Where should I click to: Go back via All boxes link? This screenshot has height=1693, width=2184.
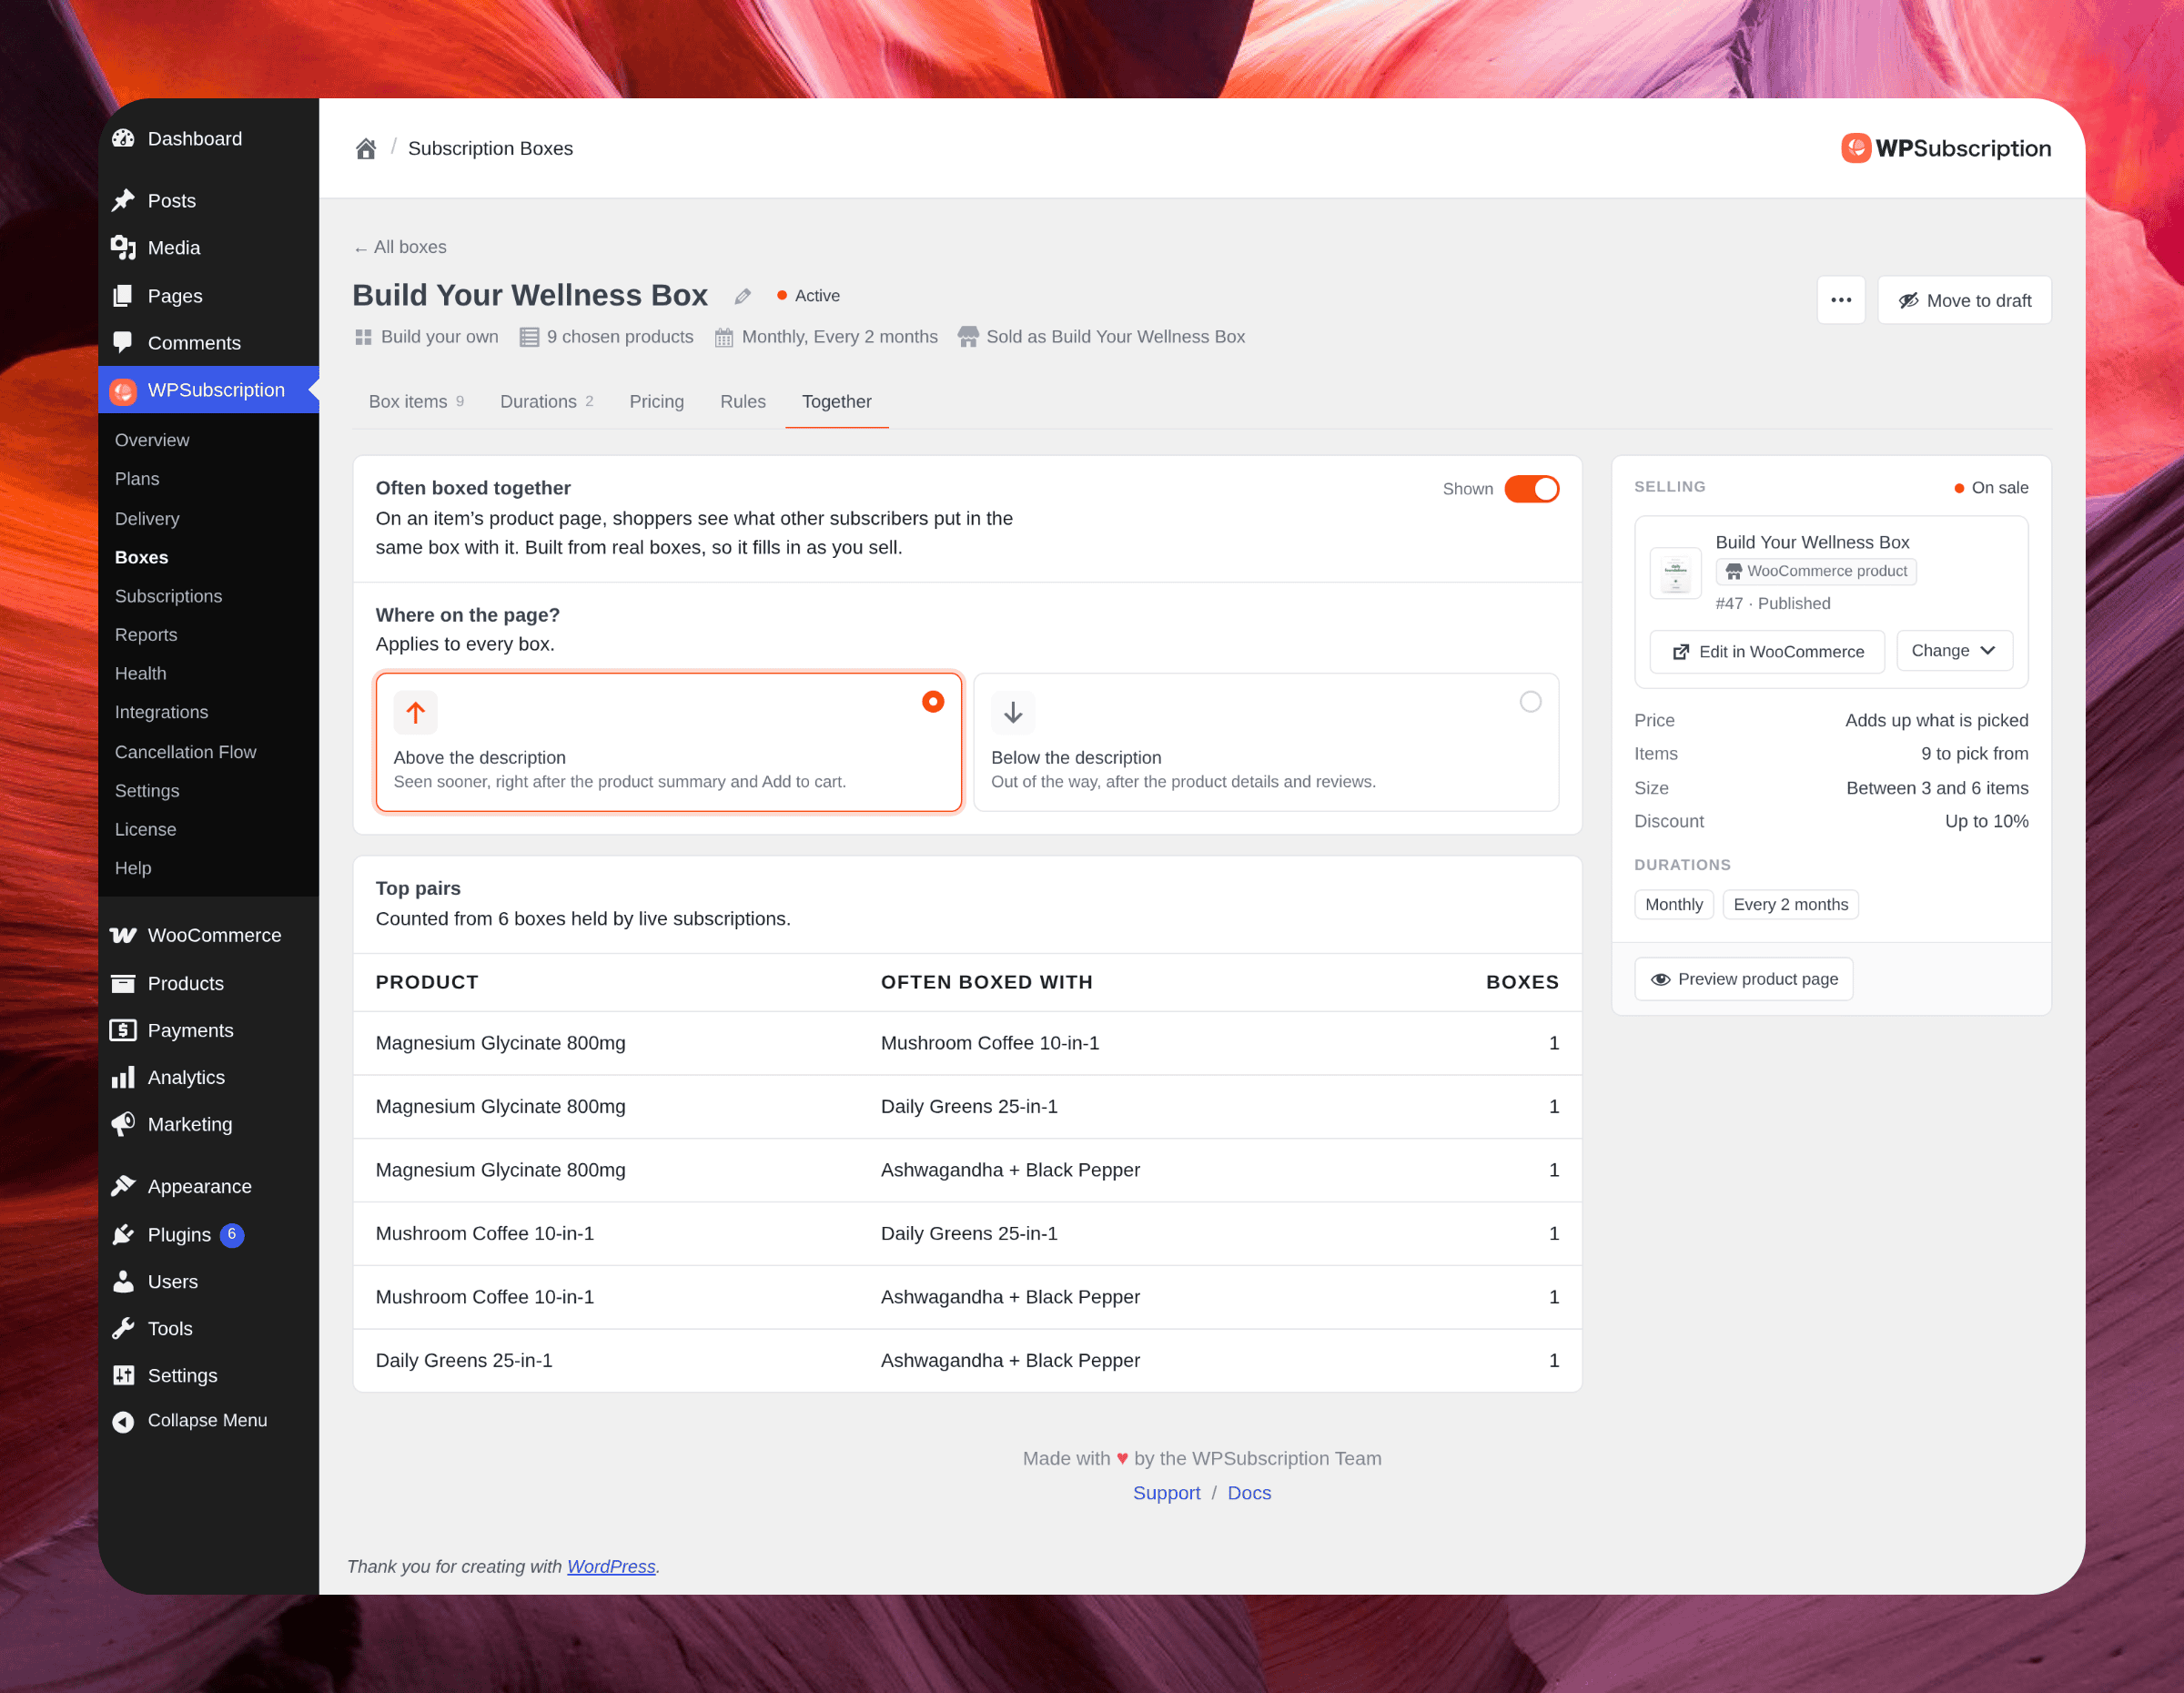[x=400, y=247]
